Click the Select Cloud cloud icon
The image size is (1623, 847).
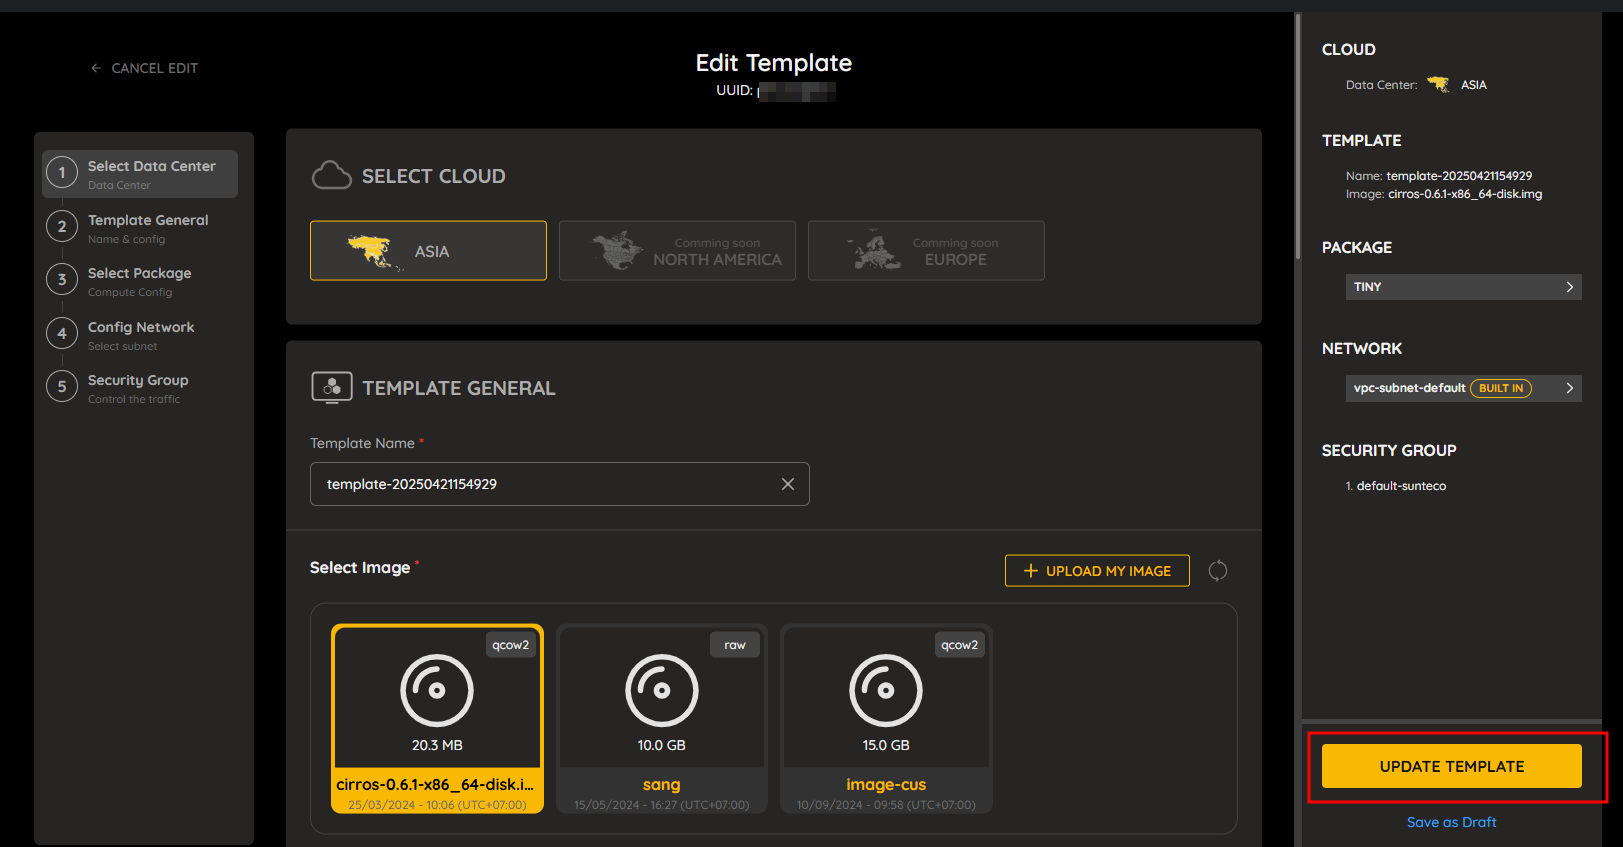(332, 176)
